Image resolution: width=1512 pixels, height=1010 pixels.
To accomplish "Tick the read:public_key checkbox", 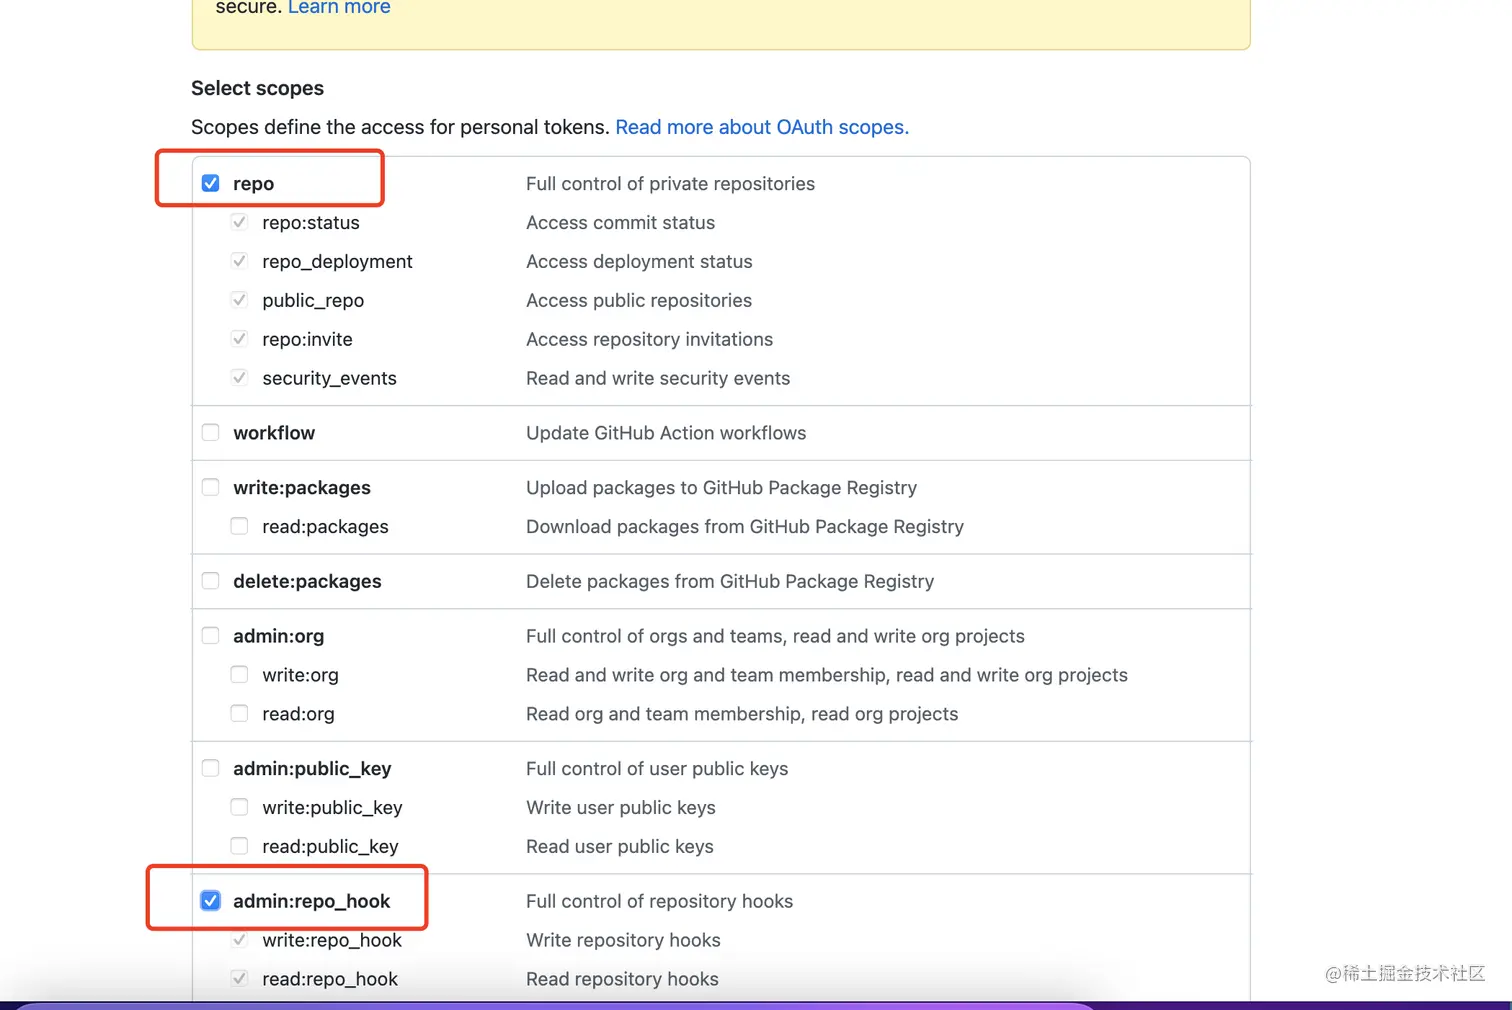I will (x=239, y=846).
